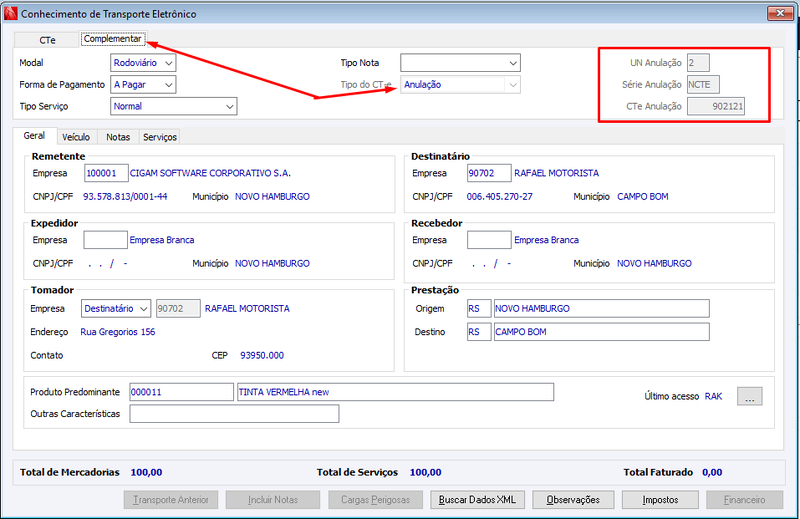Click the Origem state field RS
Image resolution: width=800 pixels, height=519 pixels.
coord(479,309)
